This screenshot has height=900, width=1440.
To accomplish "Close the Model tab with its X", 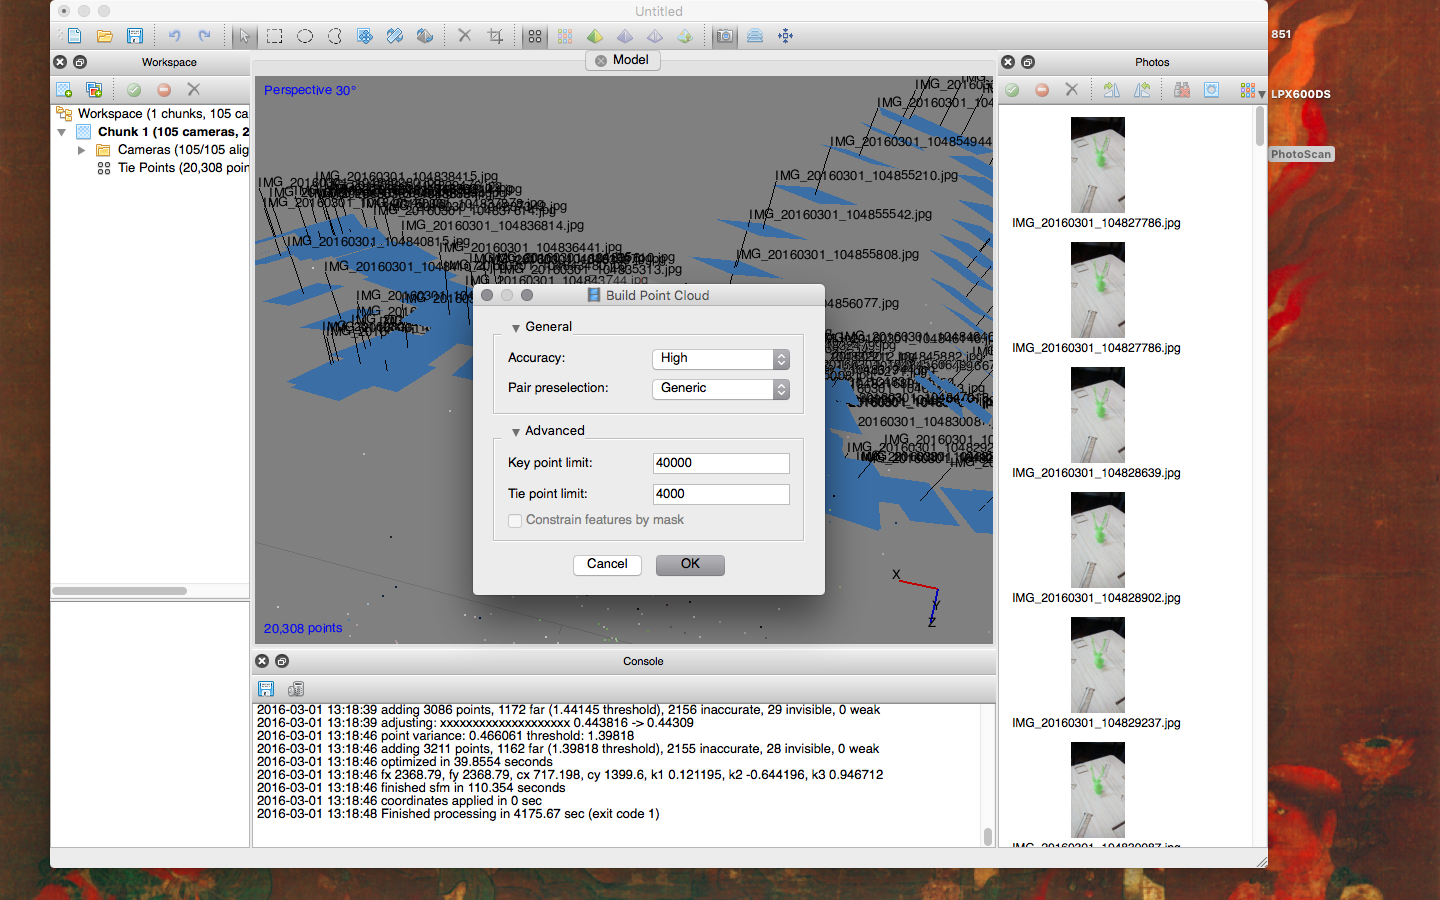I will 601,61.
